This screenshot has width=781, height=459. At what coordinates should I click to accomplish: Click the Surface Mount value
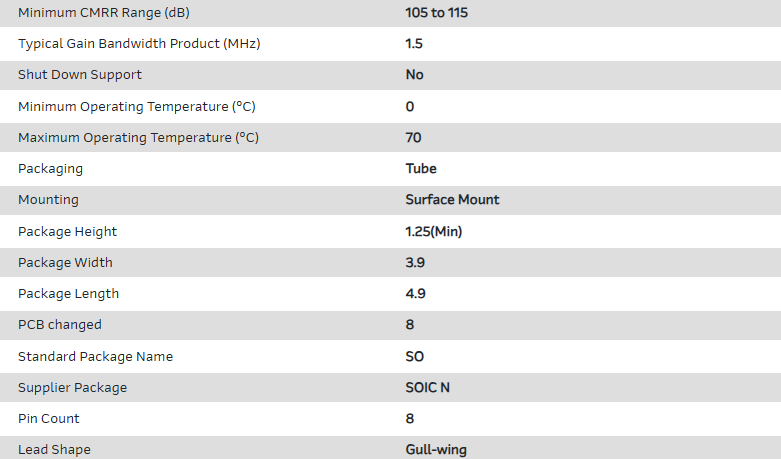click(x=452, y=199)
